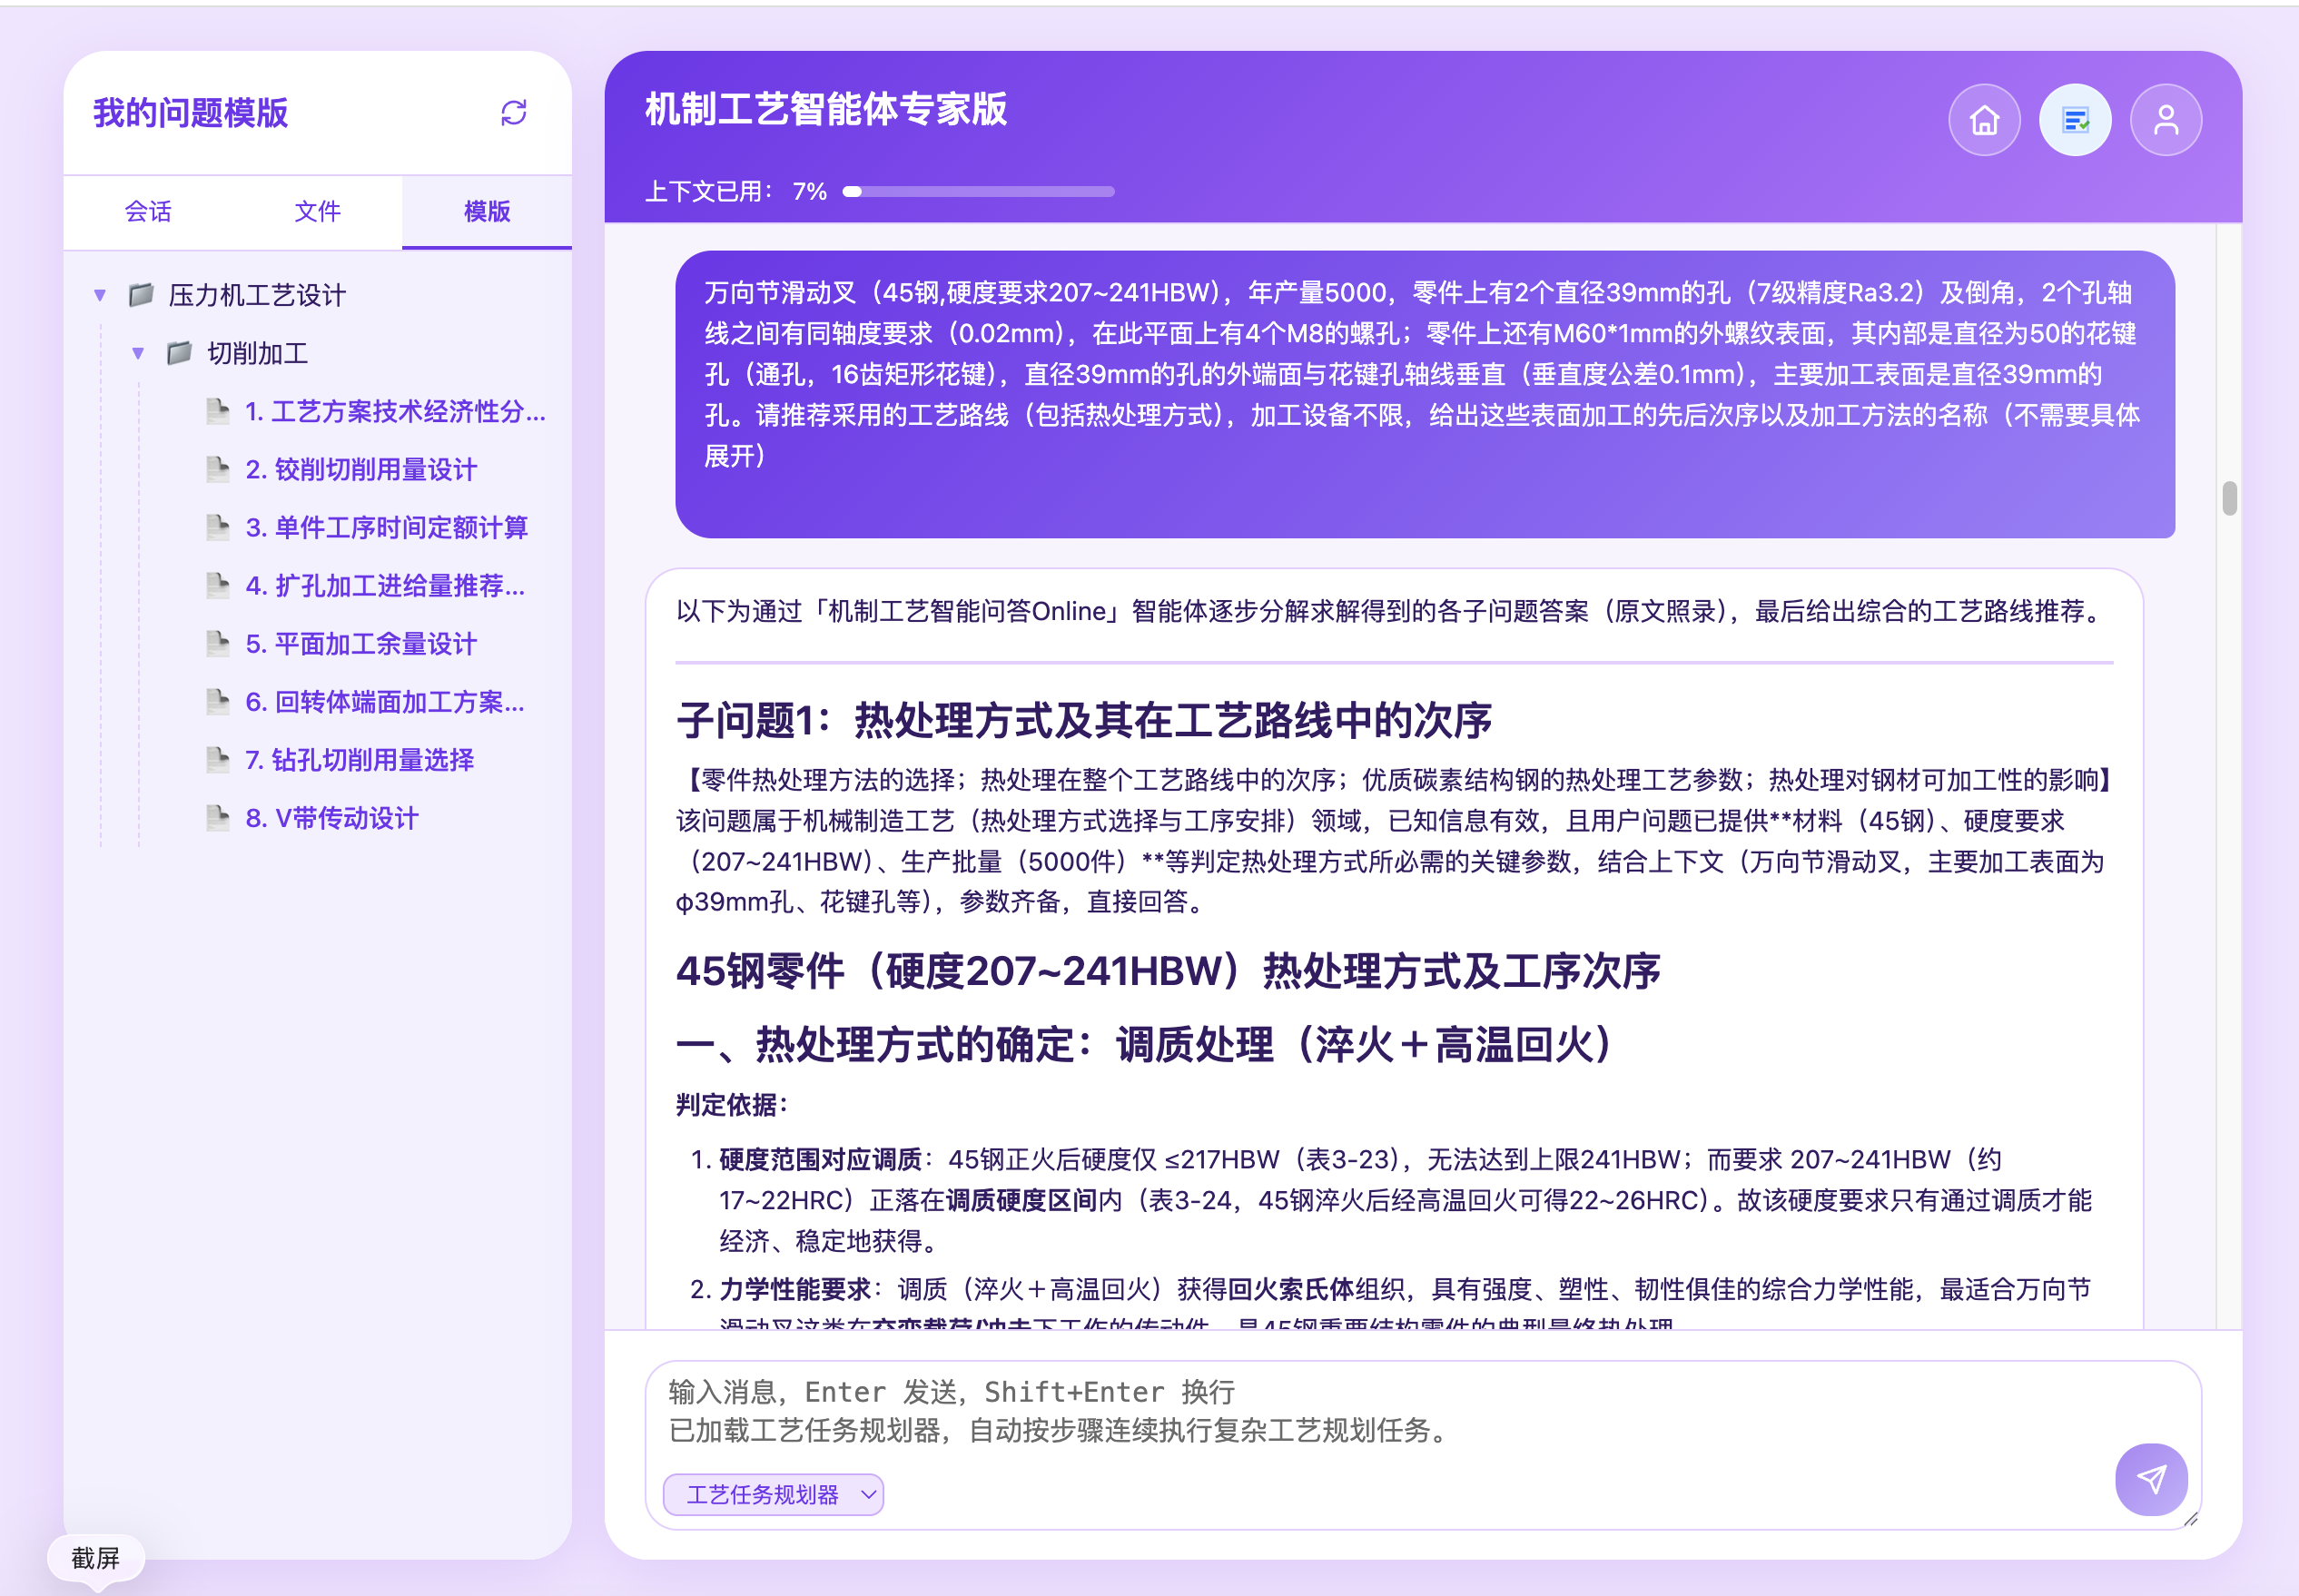The height and width of the screenshot is (1596, 2299).
Task: Click file icon beside 钻孔切削用量选择
Action: point(217,760)
